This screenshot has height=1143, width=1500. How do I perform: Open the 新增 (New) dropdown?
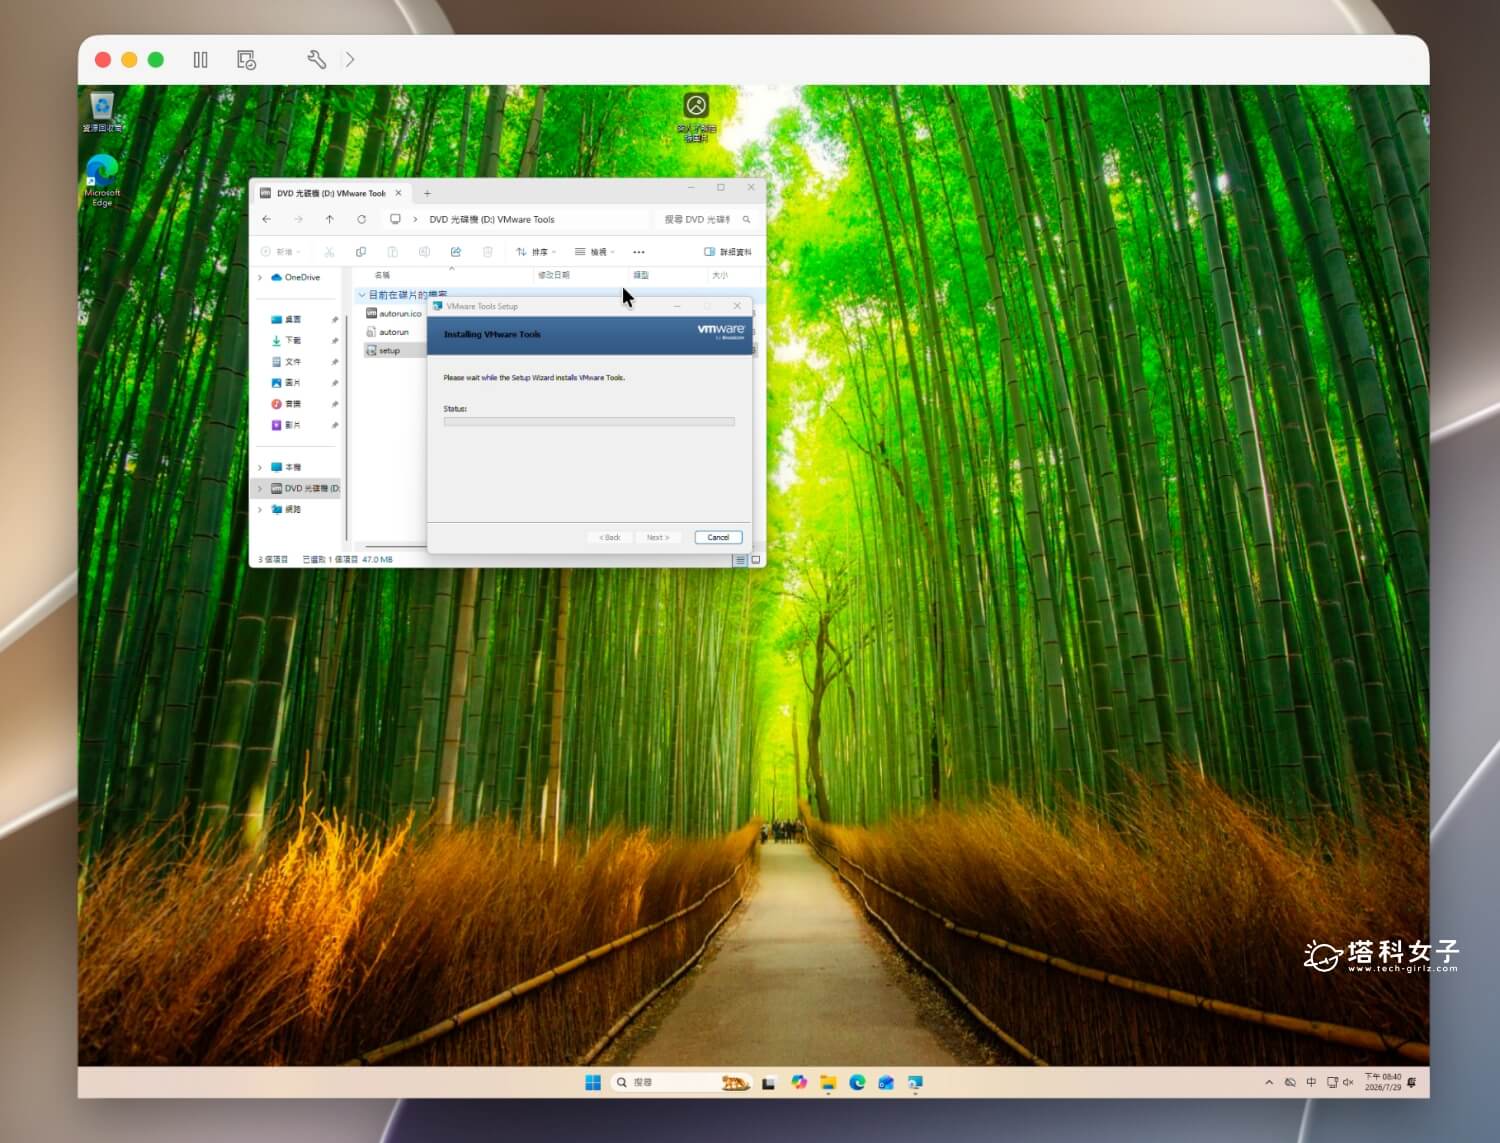pyautogui.click(x=281, y=252)
